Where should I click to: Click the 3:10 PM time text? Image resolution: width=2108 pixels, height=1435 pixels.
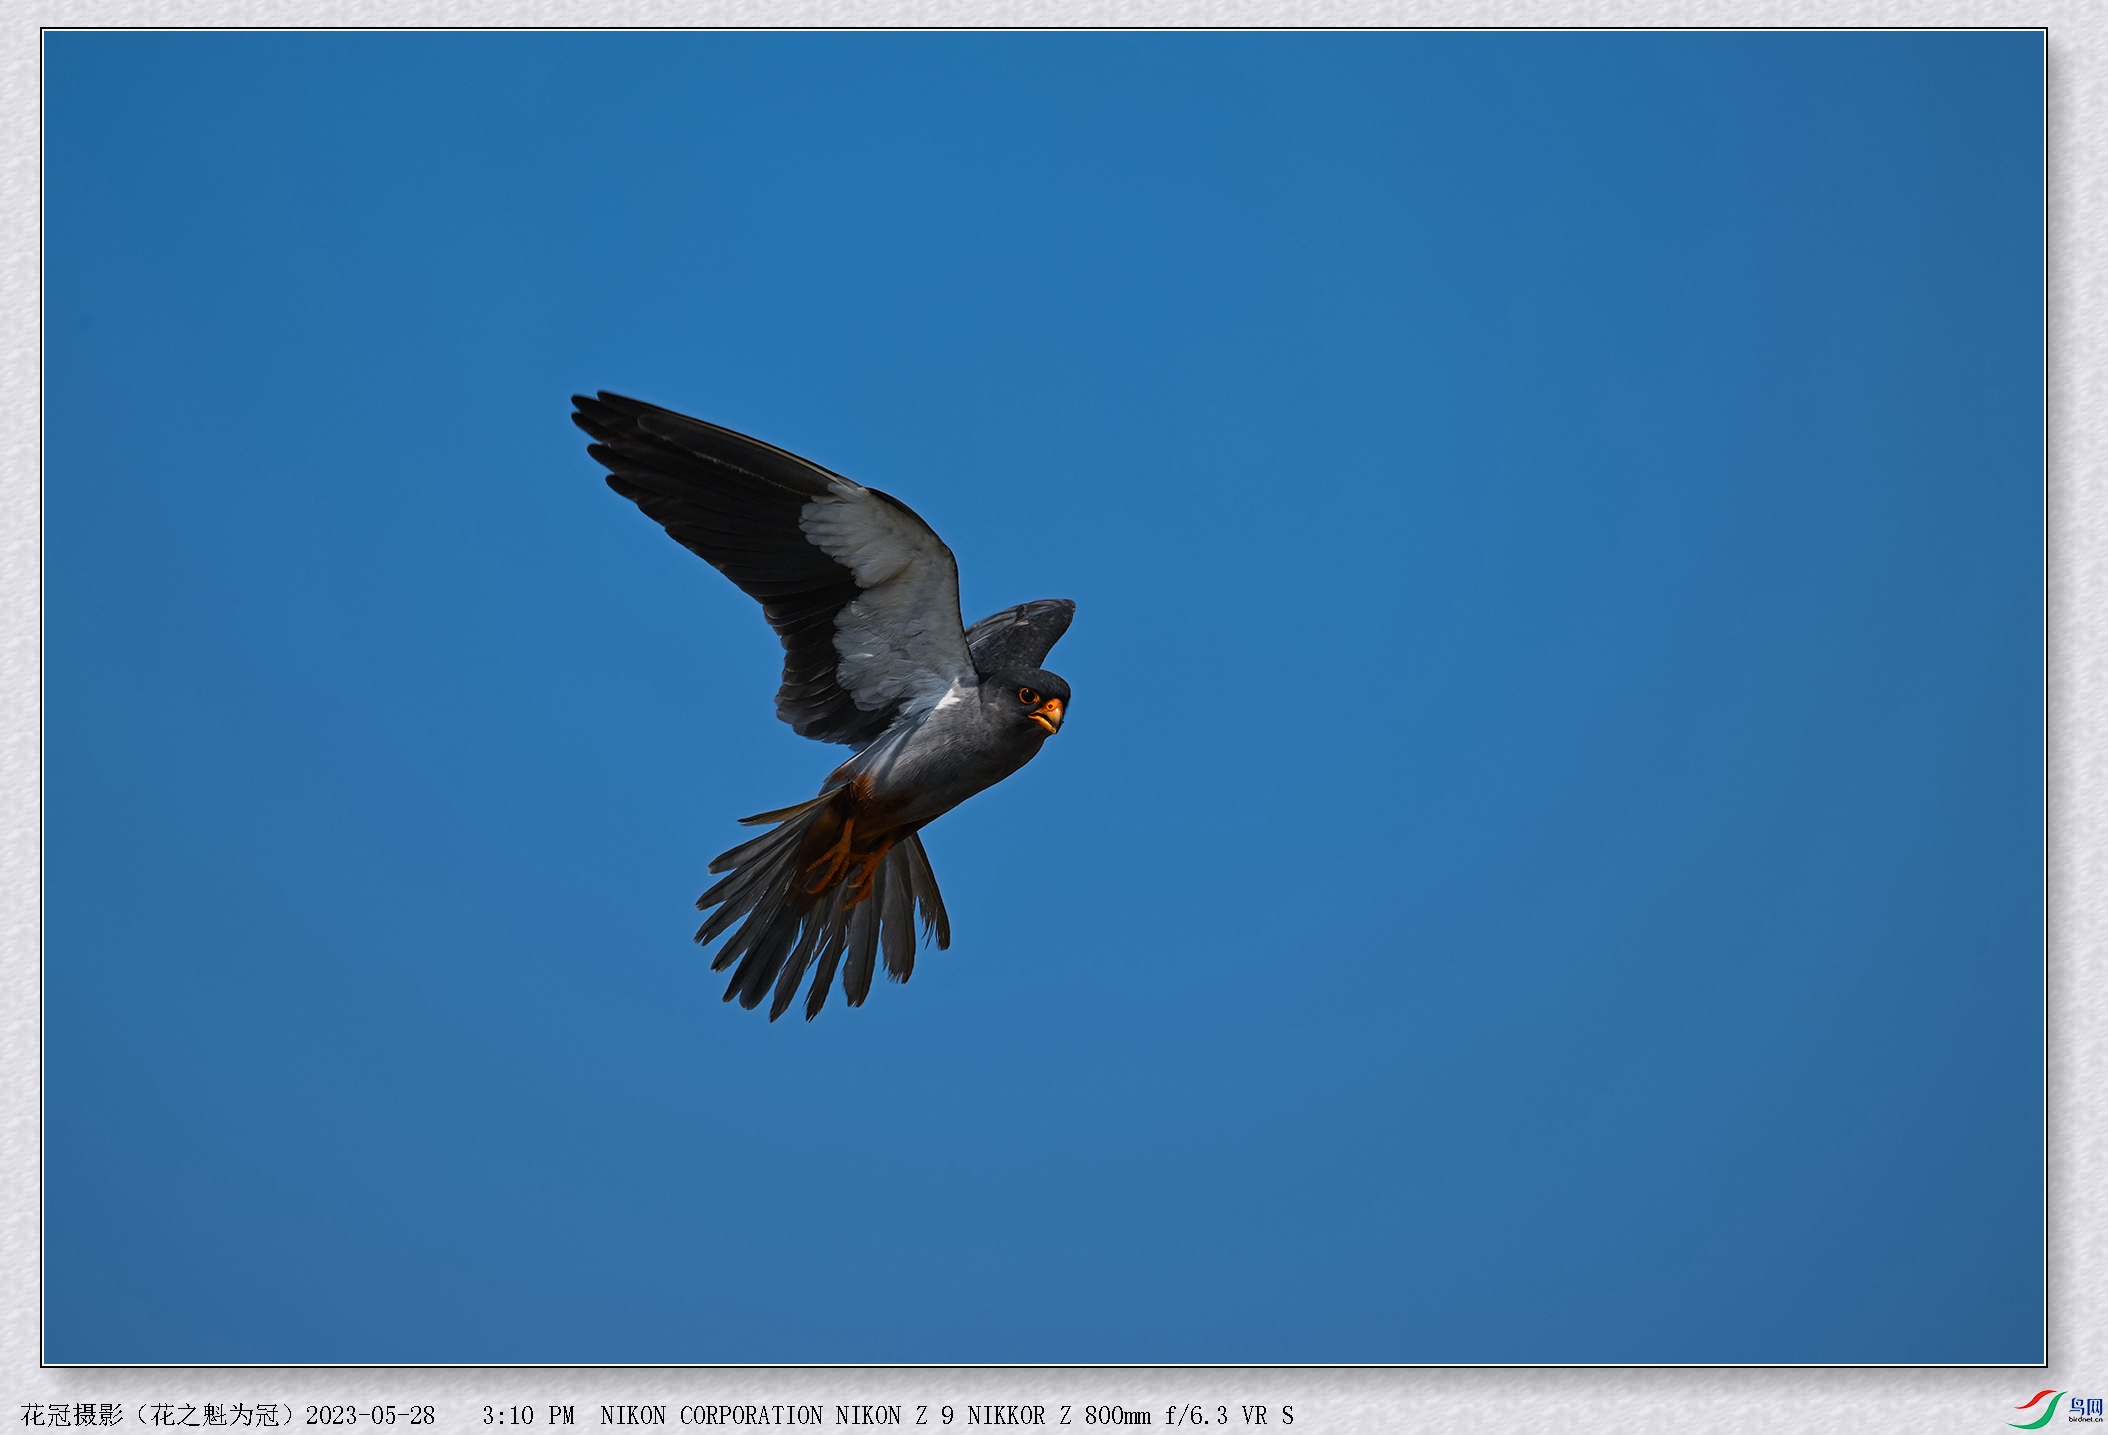click(528, 1415)
